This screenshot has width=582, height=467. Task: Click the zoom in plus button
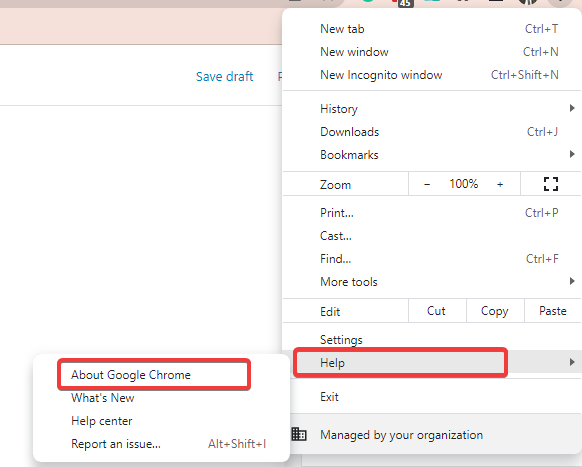(500, 184)
